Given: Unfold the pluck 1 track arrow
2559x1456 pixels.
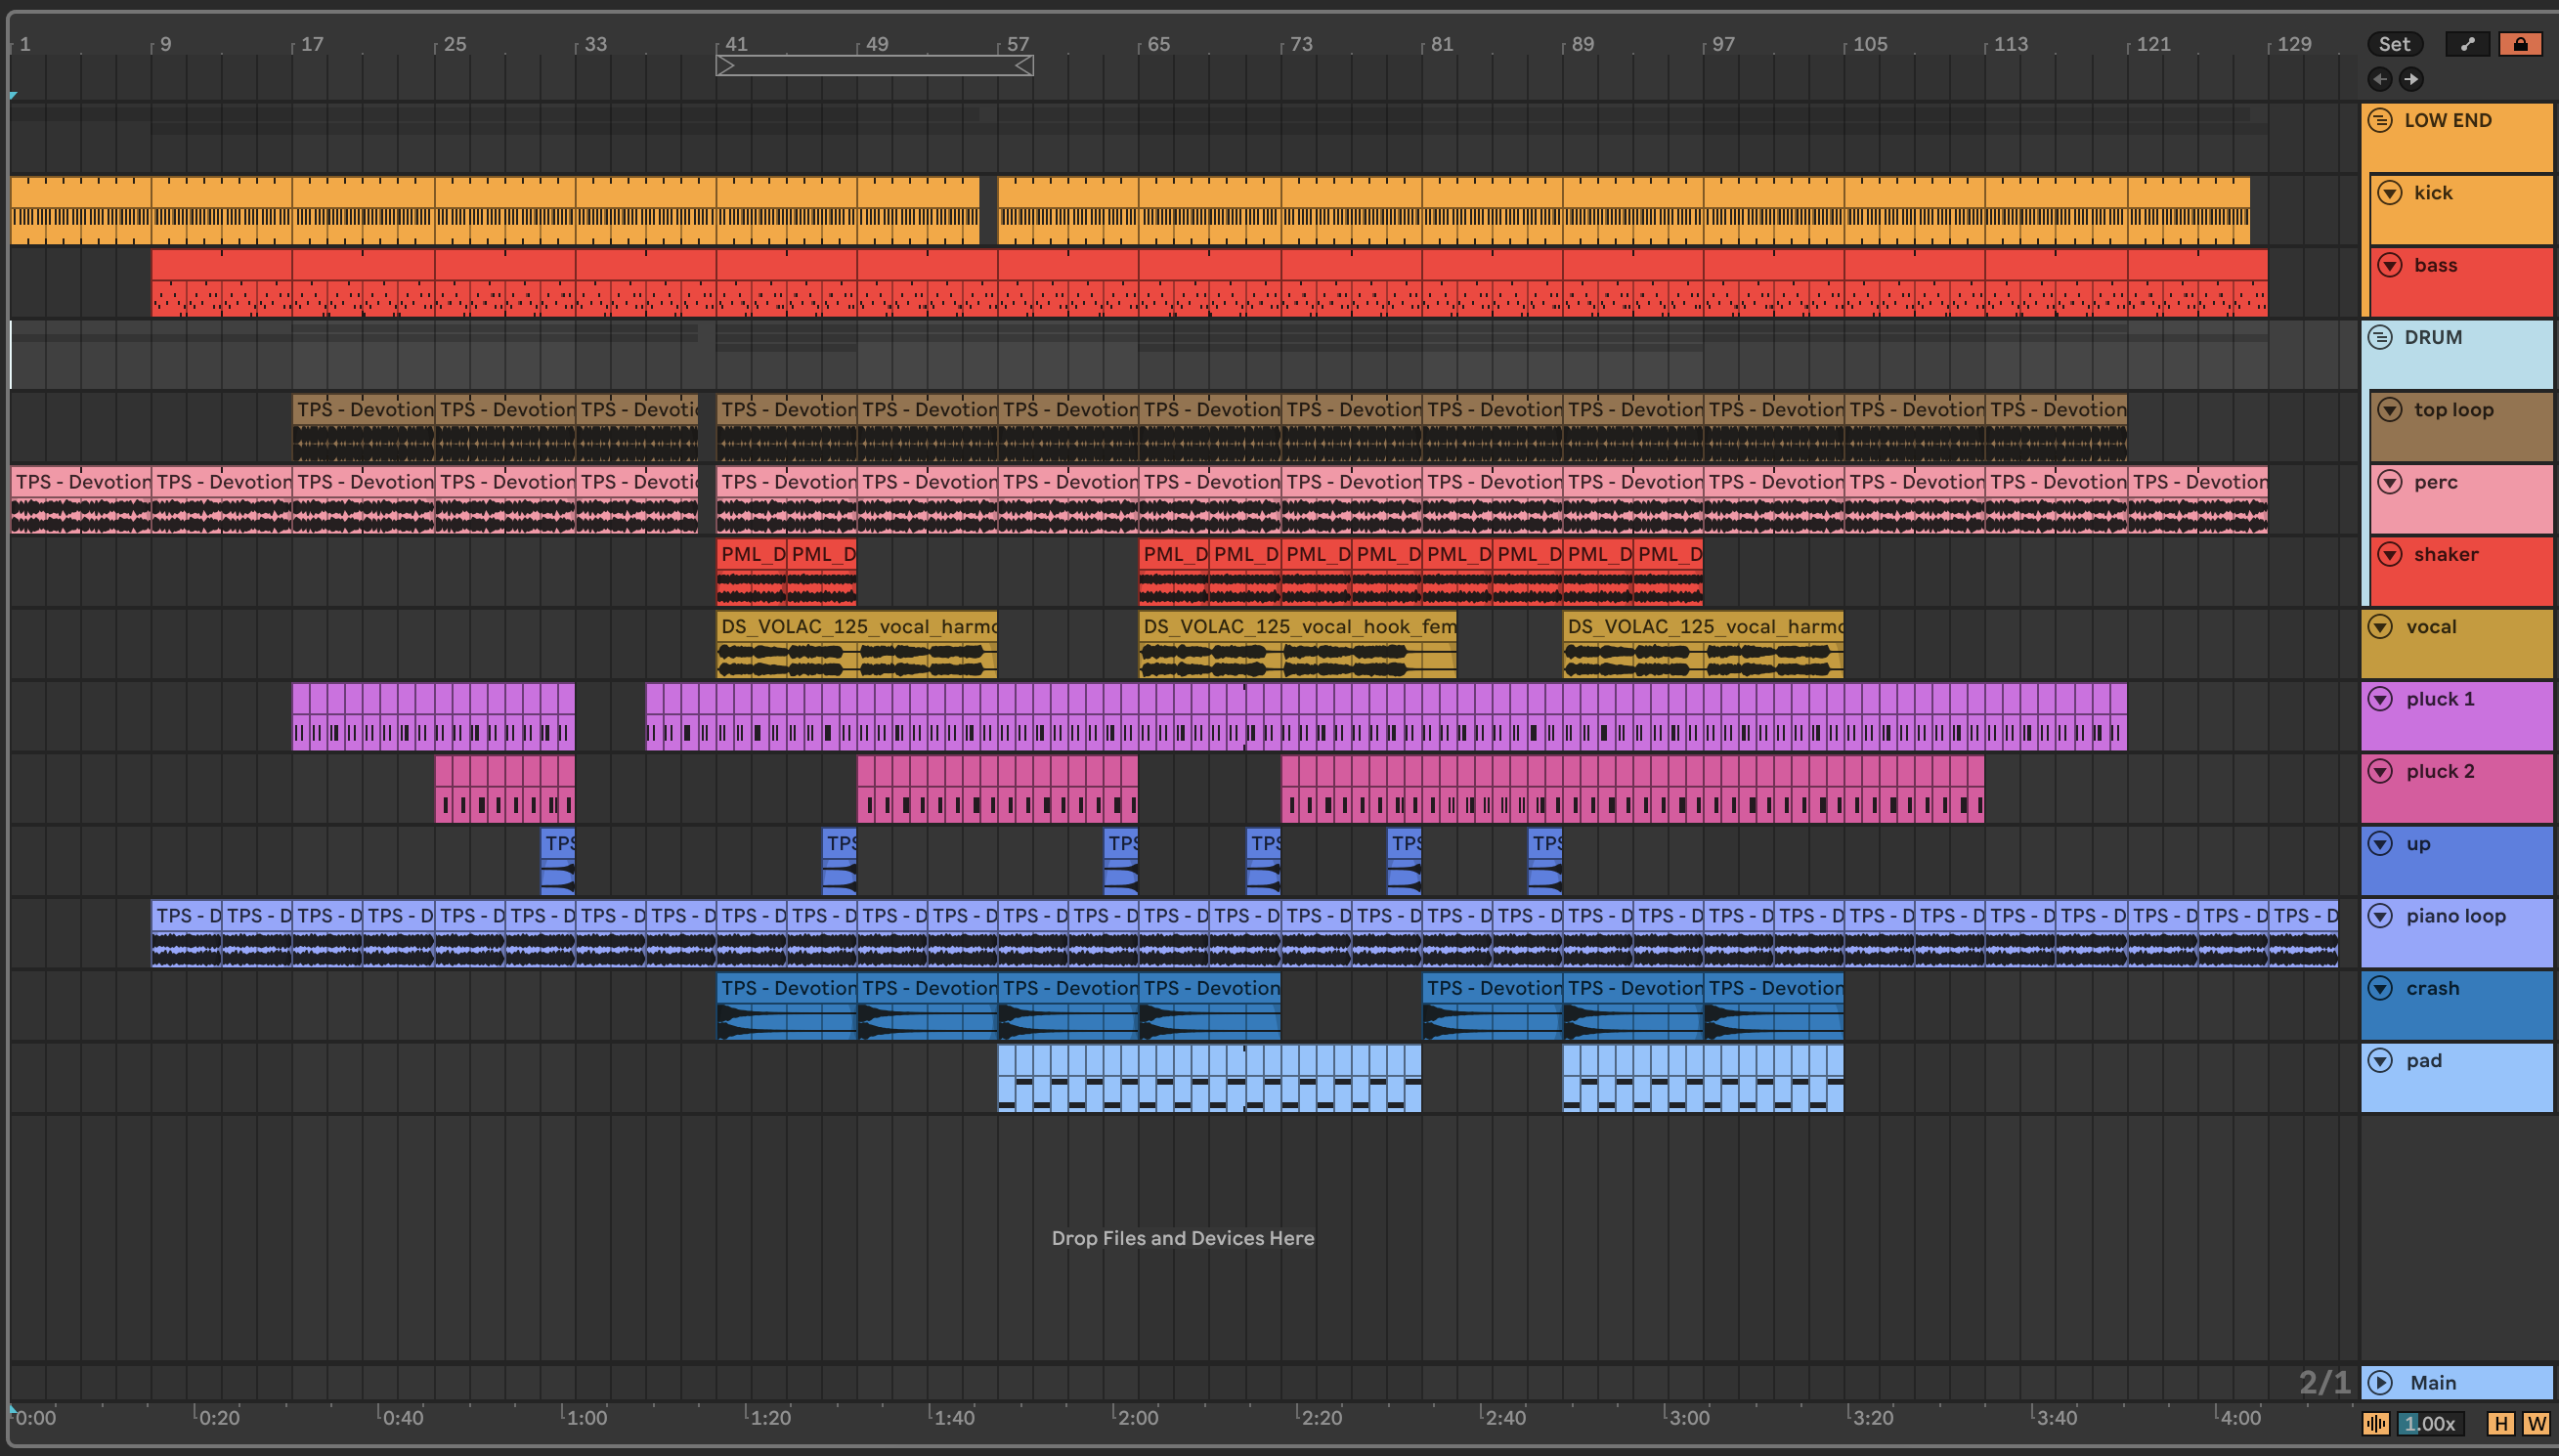Looking at the screenshot, I should (2381, 699).
